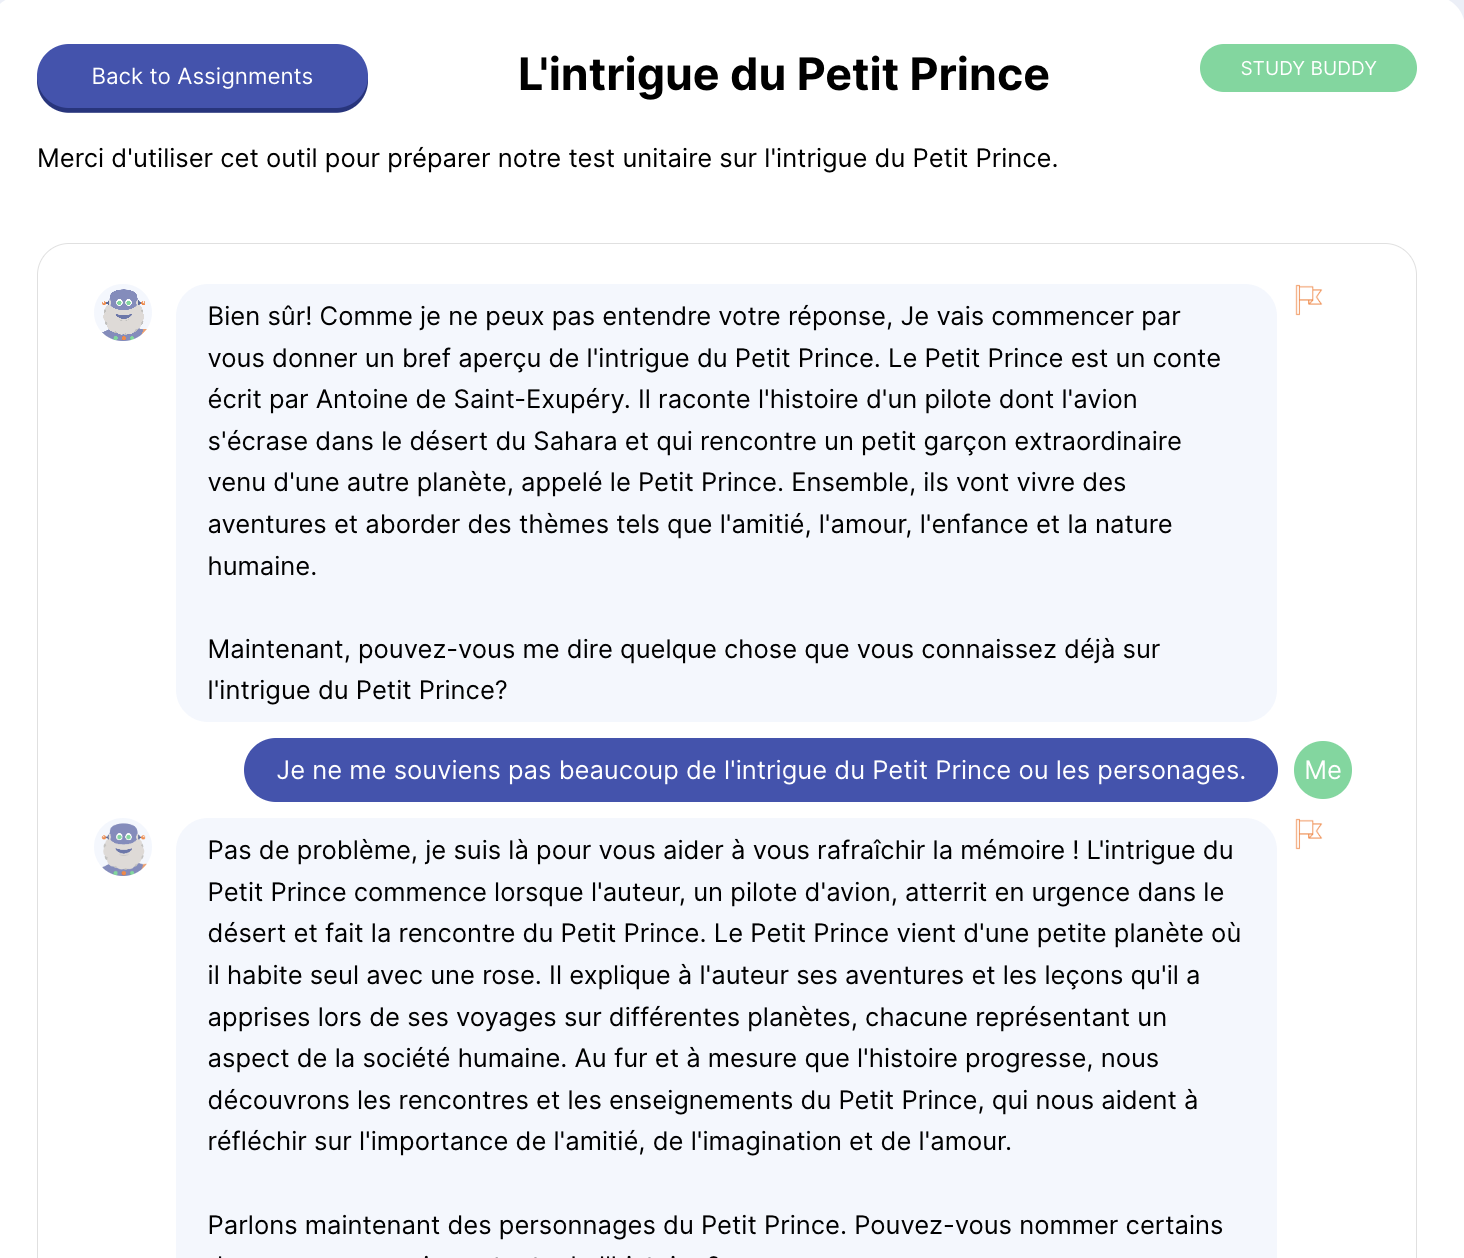1464x1258 pixels.
Task: Click the 'Merci d'utiliser cet outil' intro text
Action: (x=547, y=159)
